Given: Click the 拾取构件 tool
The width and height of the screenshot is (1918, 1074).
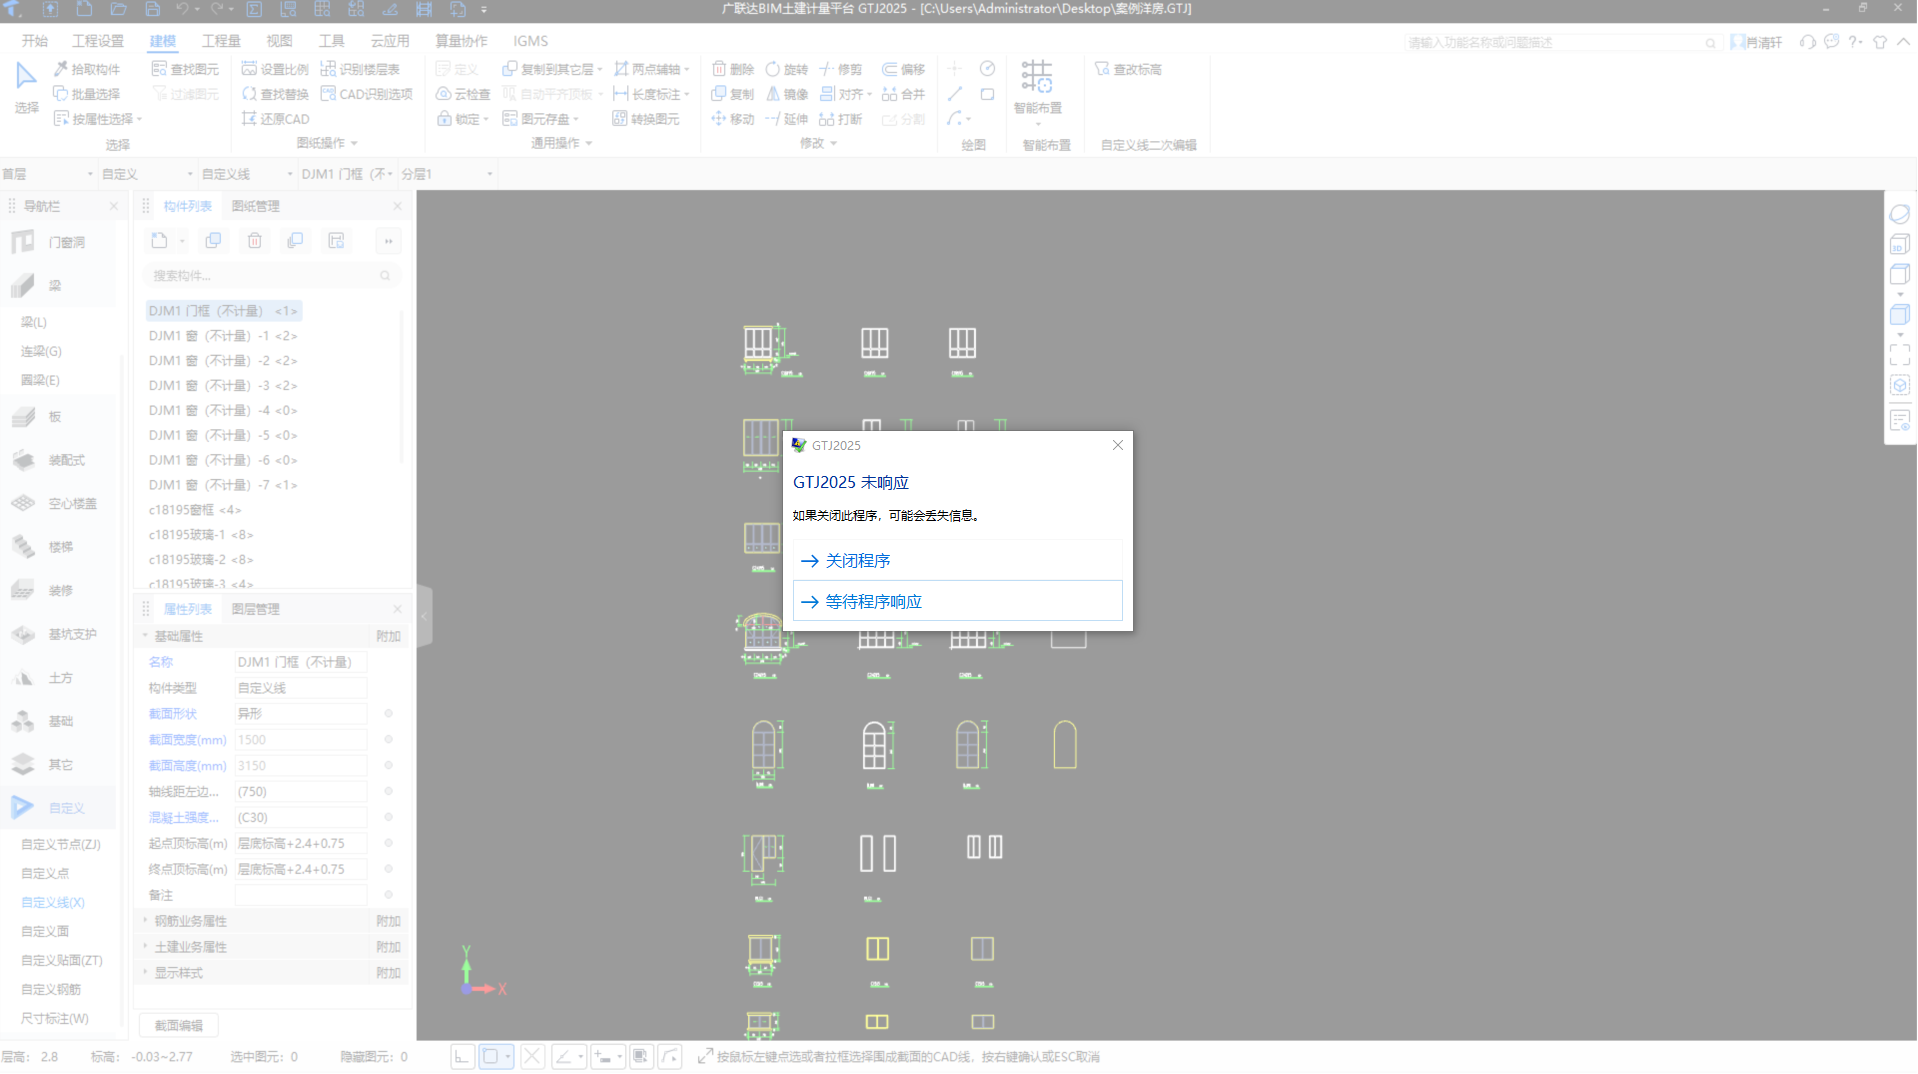Looking at the screenshot, I should tap(87, 69).
